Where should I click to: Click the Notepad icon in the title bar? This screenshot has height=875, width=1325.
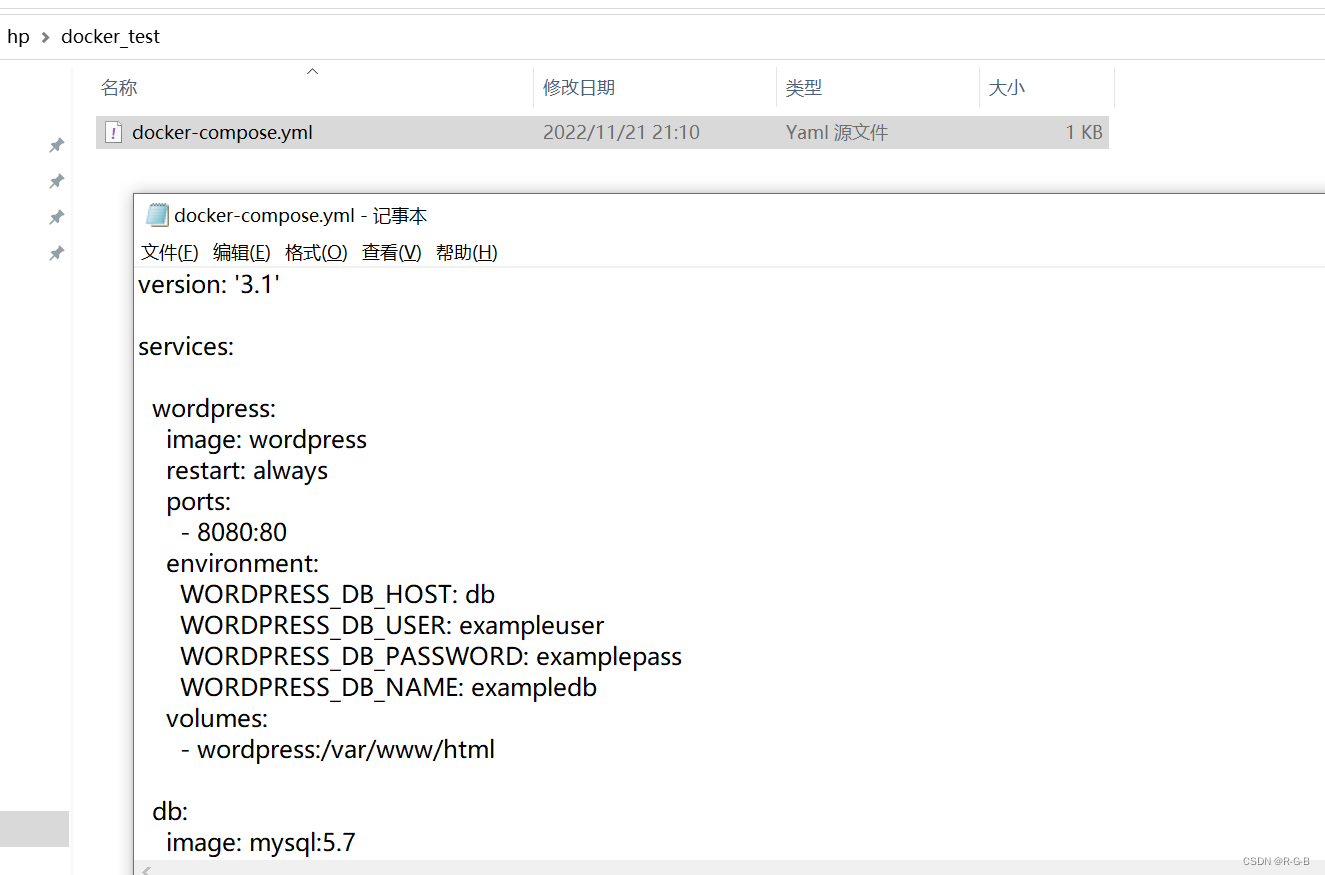coord(157,215)
